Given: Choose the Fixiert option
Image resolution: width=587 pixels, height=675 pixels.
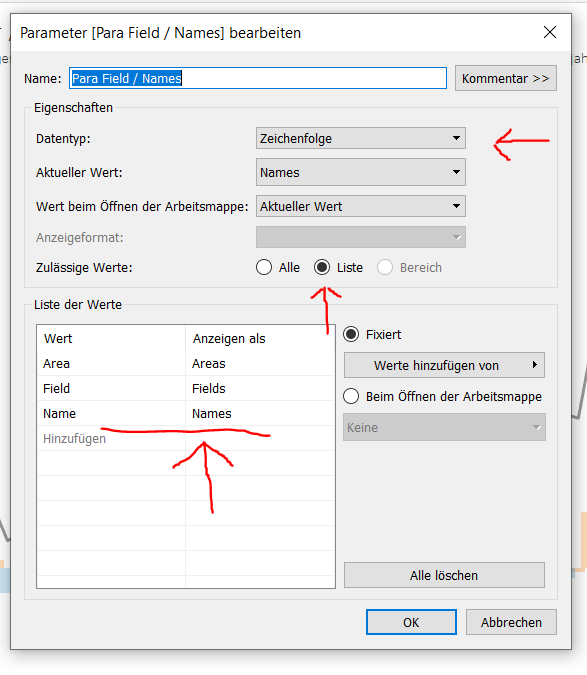Looking at the screenshot, I should [x=351, y=334].
